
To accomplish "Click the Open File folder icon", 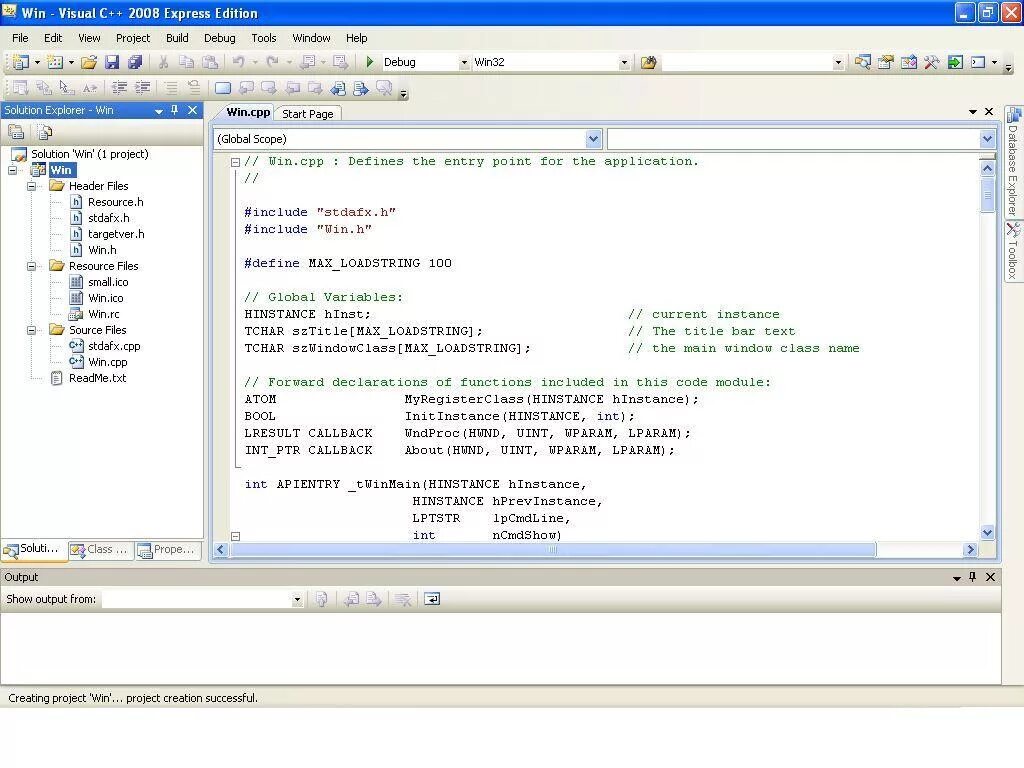I will pos(89,62).
